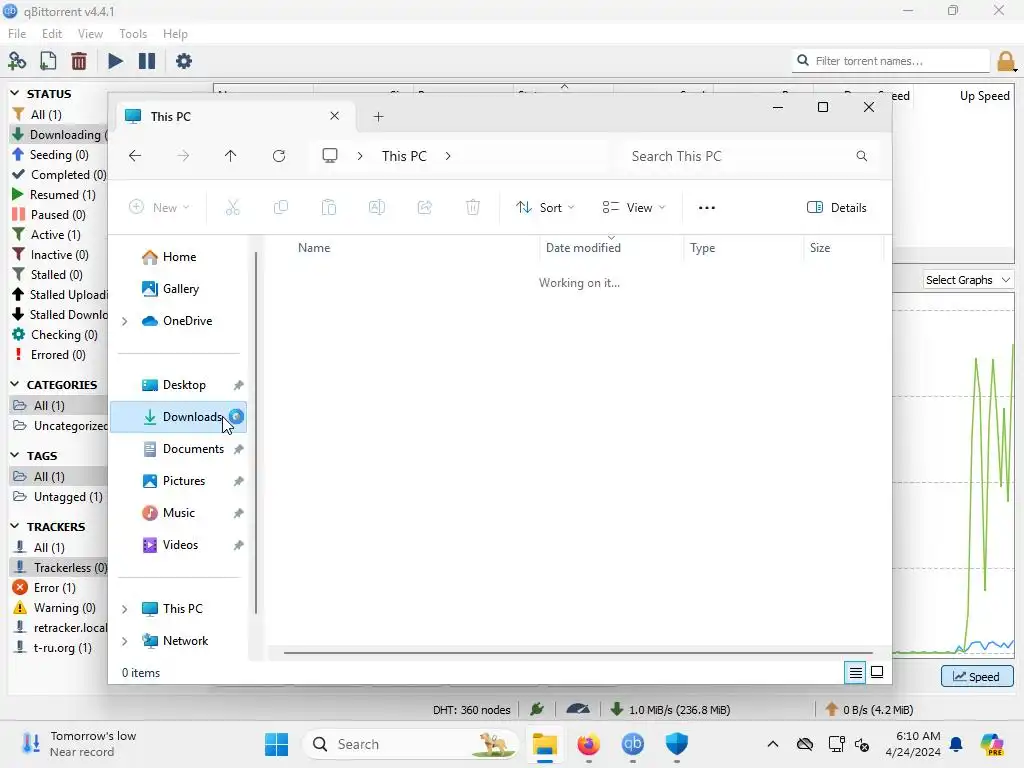1024x768 pixels.
Task: Expand the Network tree node
Action: coord(125,641)
